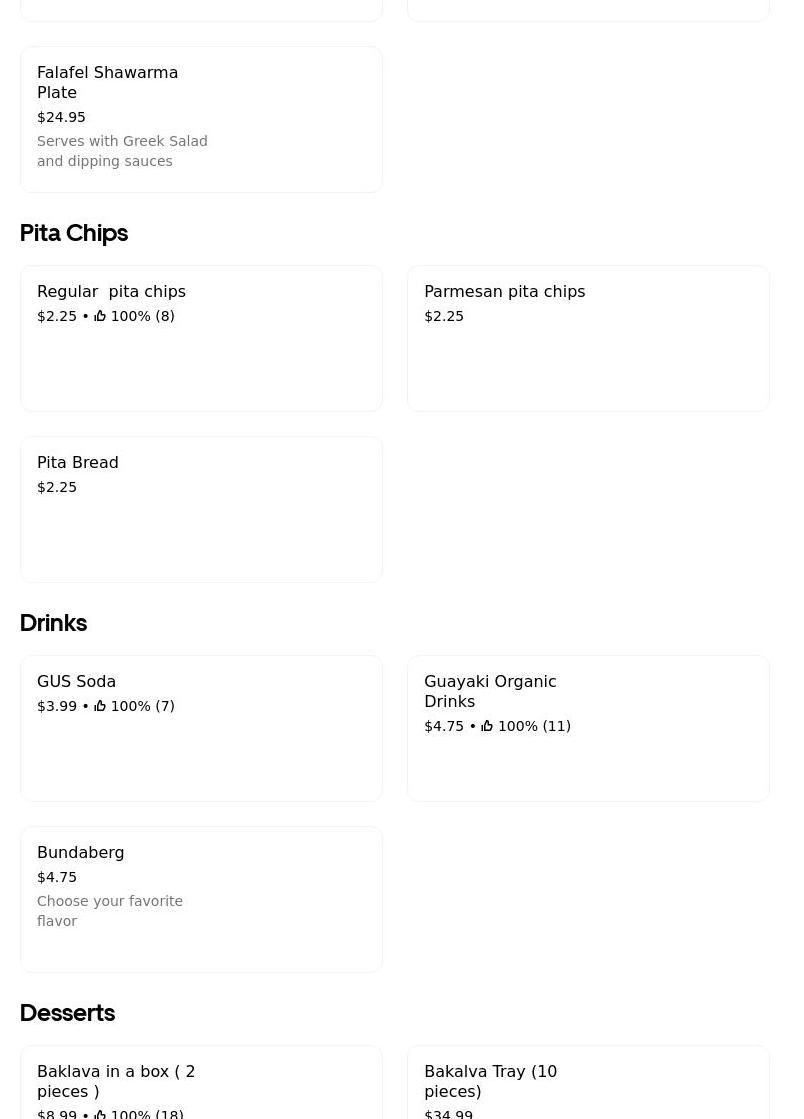Click the Bundaberg 'Choose your favorite flavor' description
The width and height of the screenshot is (804, 1119).
point(110,911)
